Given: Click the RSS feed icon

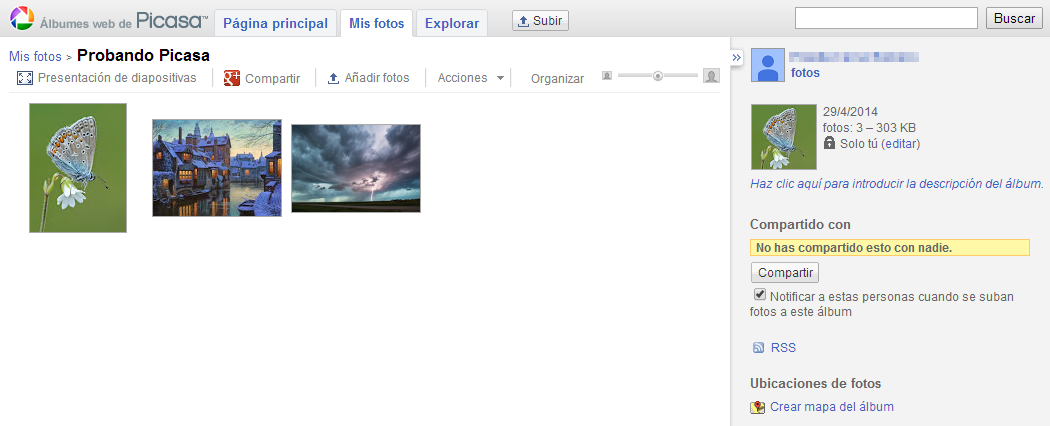Looking at the screenshot, I should 759,348.
